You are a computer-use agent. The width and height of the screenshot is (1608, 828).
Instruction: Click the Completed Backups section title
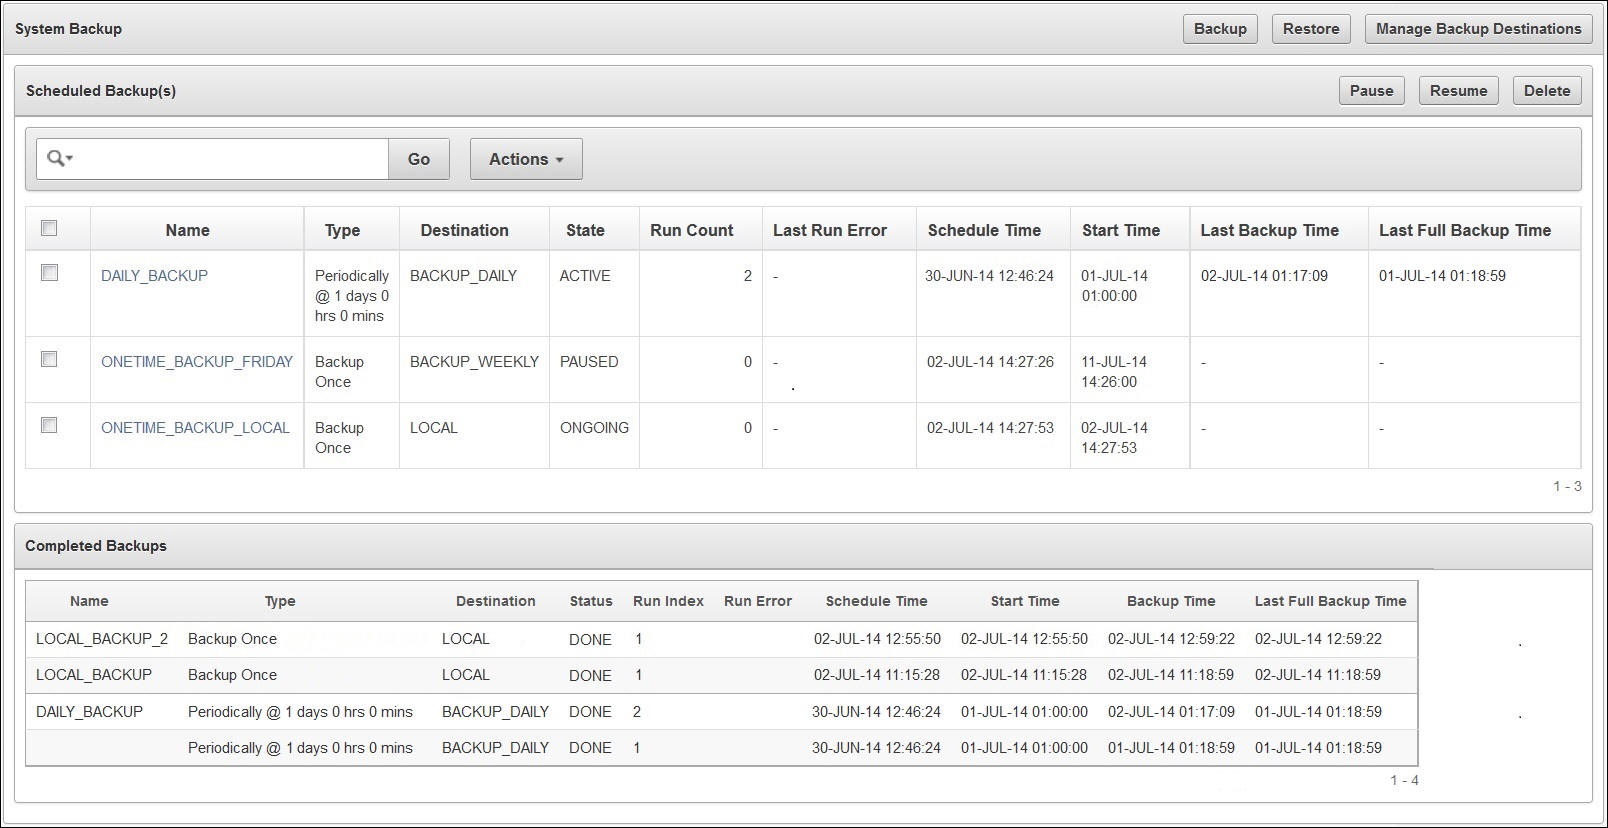[96, 545]
